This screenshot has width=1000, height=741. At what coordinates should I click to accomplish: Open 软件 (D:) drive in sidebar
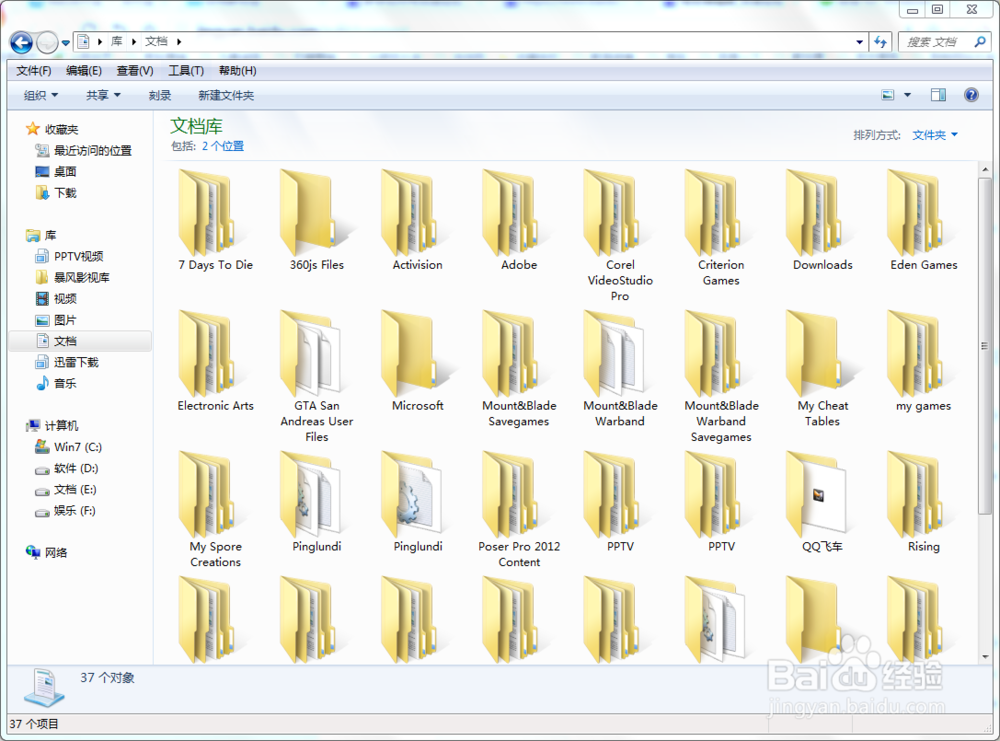pos(67,469)
